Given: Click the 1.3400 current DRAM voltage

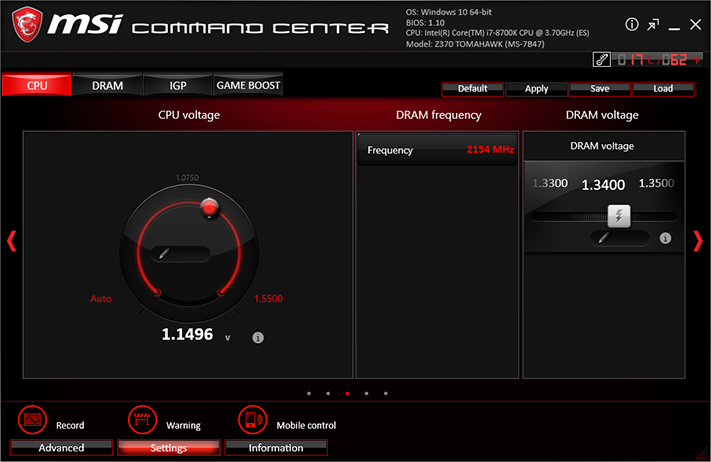Looking at the screenshot, I should pyautogui.click(x=603, y=185).
